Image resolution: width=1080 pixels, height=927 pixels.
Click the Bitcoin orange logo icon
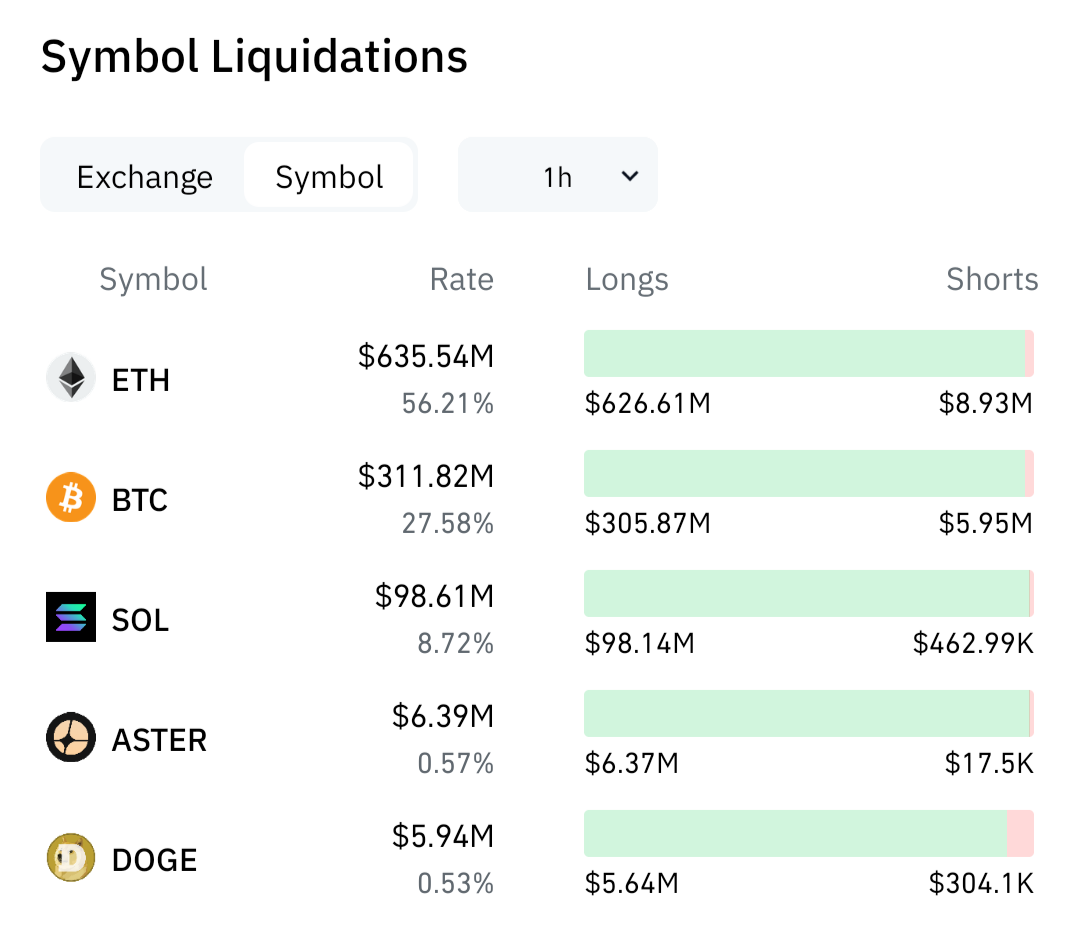pyautogui.click(x=71, y=497)
